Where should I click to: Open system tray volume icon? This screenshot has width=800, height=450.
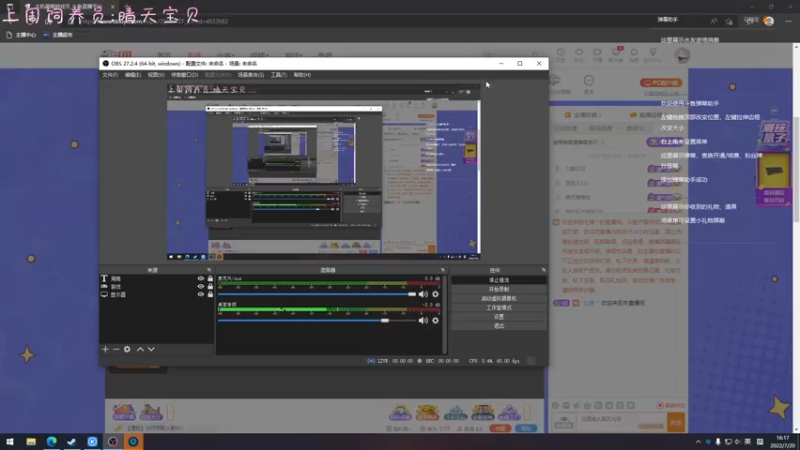click(x=738, y=442)
